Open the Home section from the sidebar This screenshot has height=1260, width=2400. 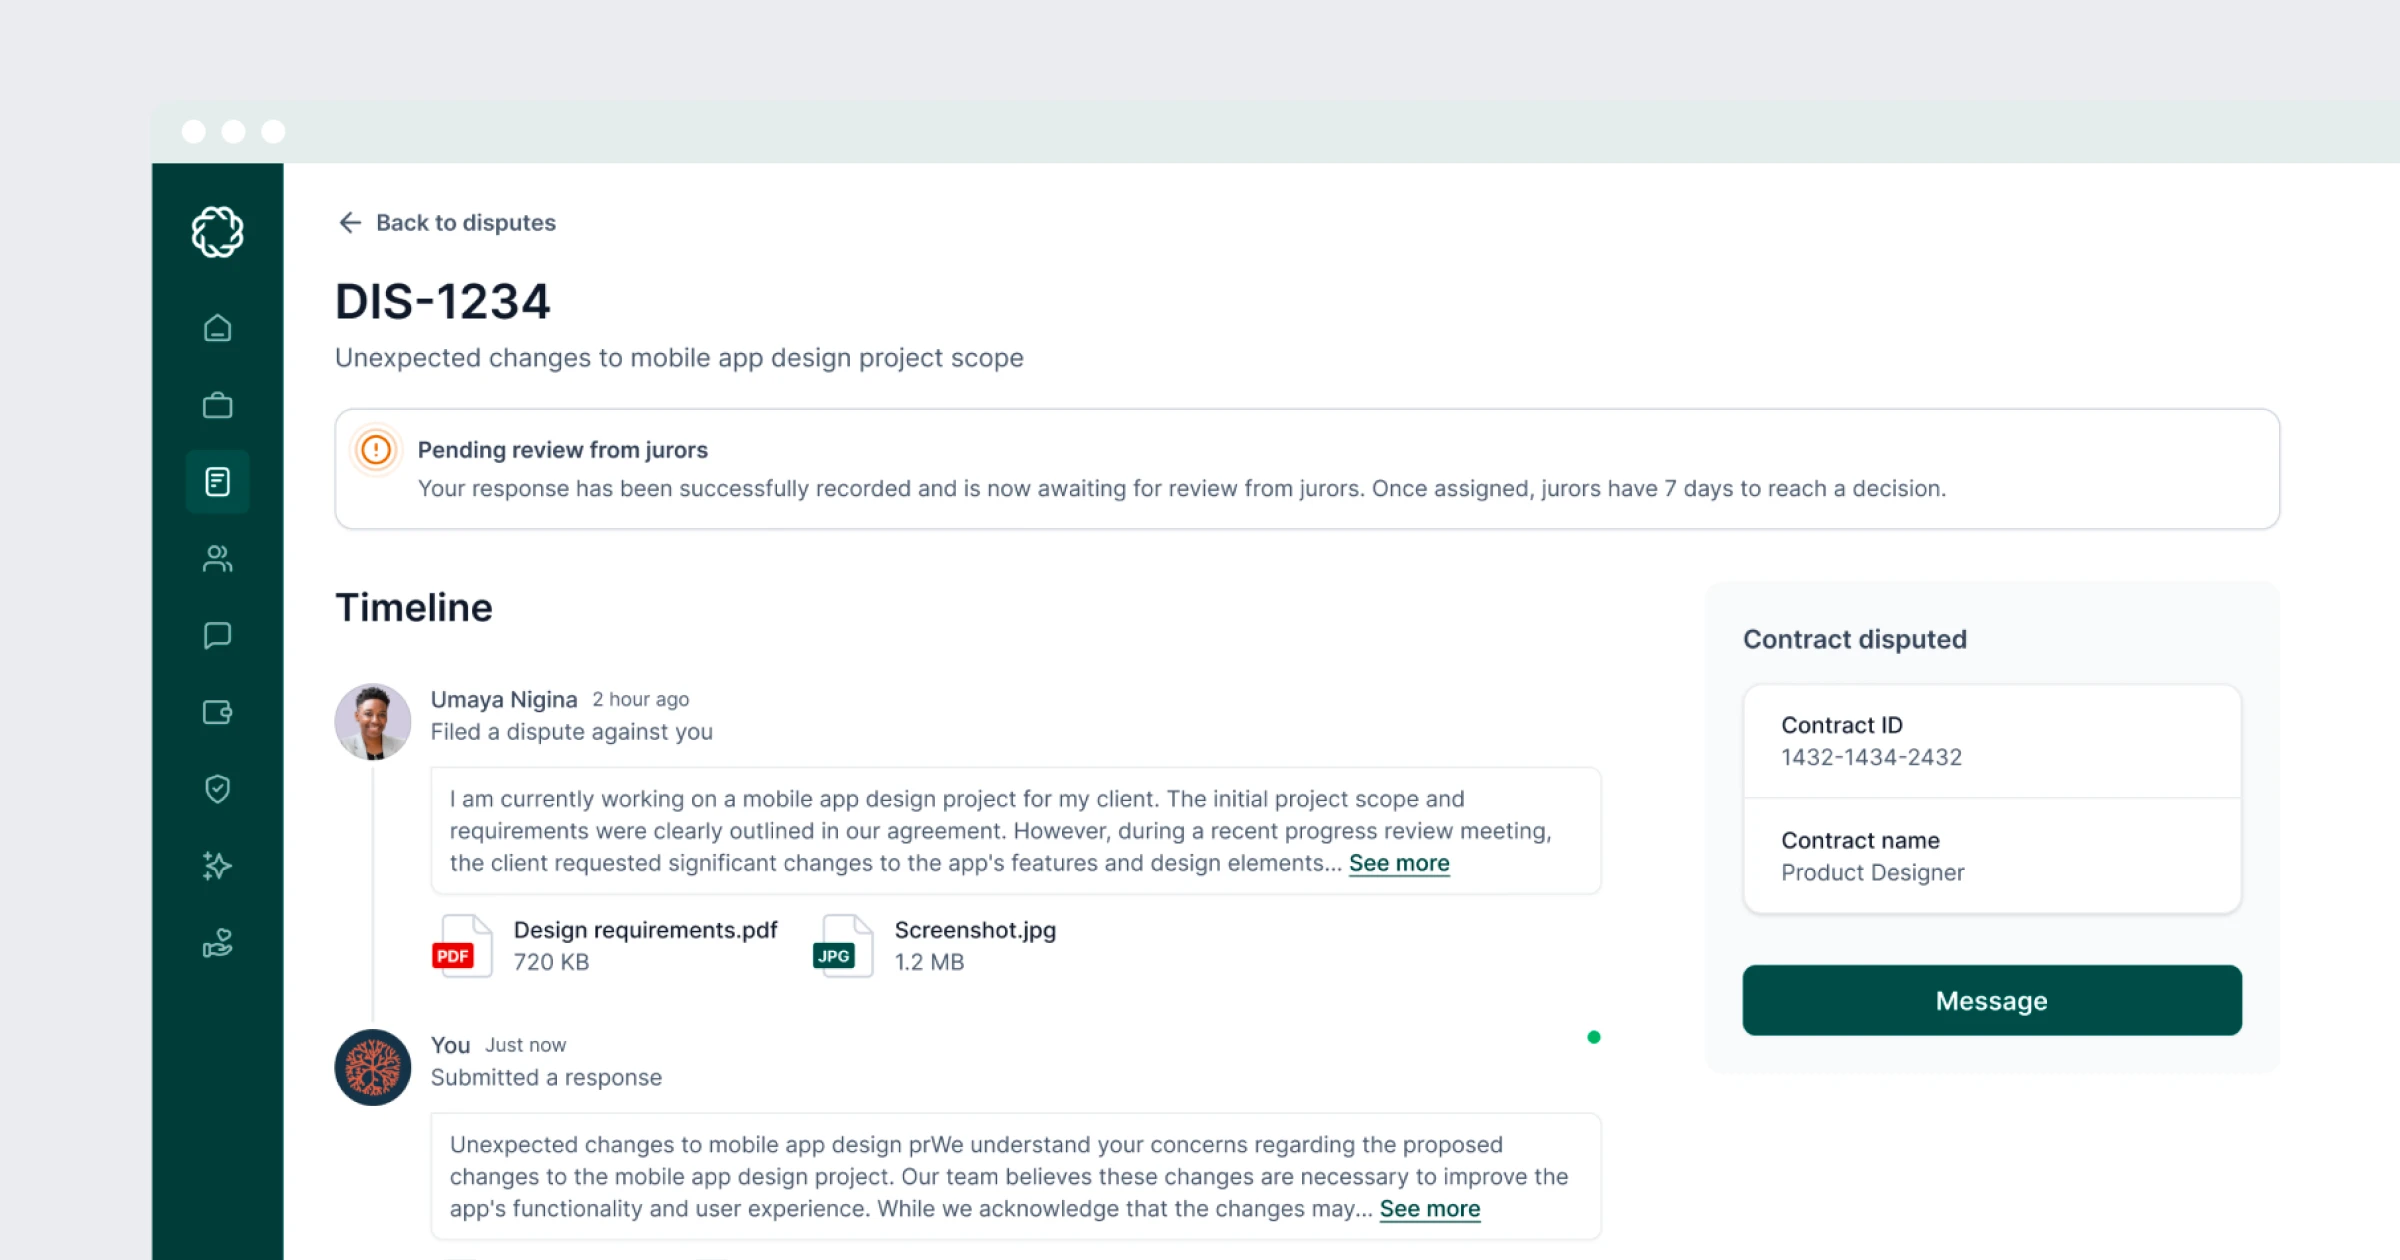click(x=217, y=327)
